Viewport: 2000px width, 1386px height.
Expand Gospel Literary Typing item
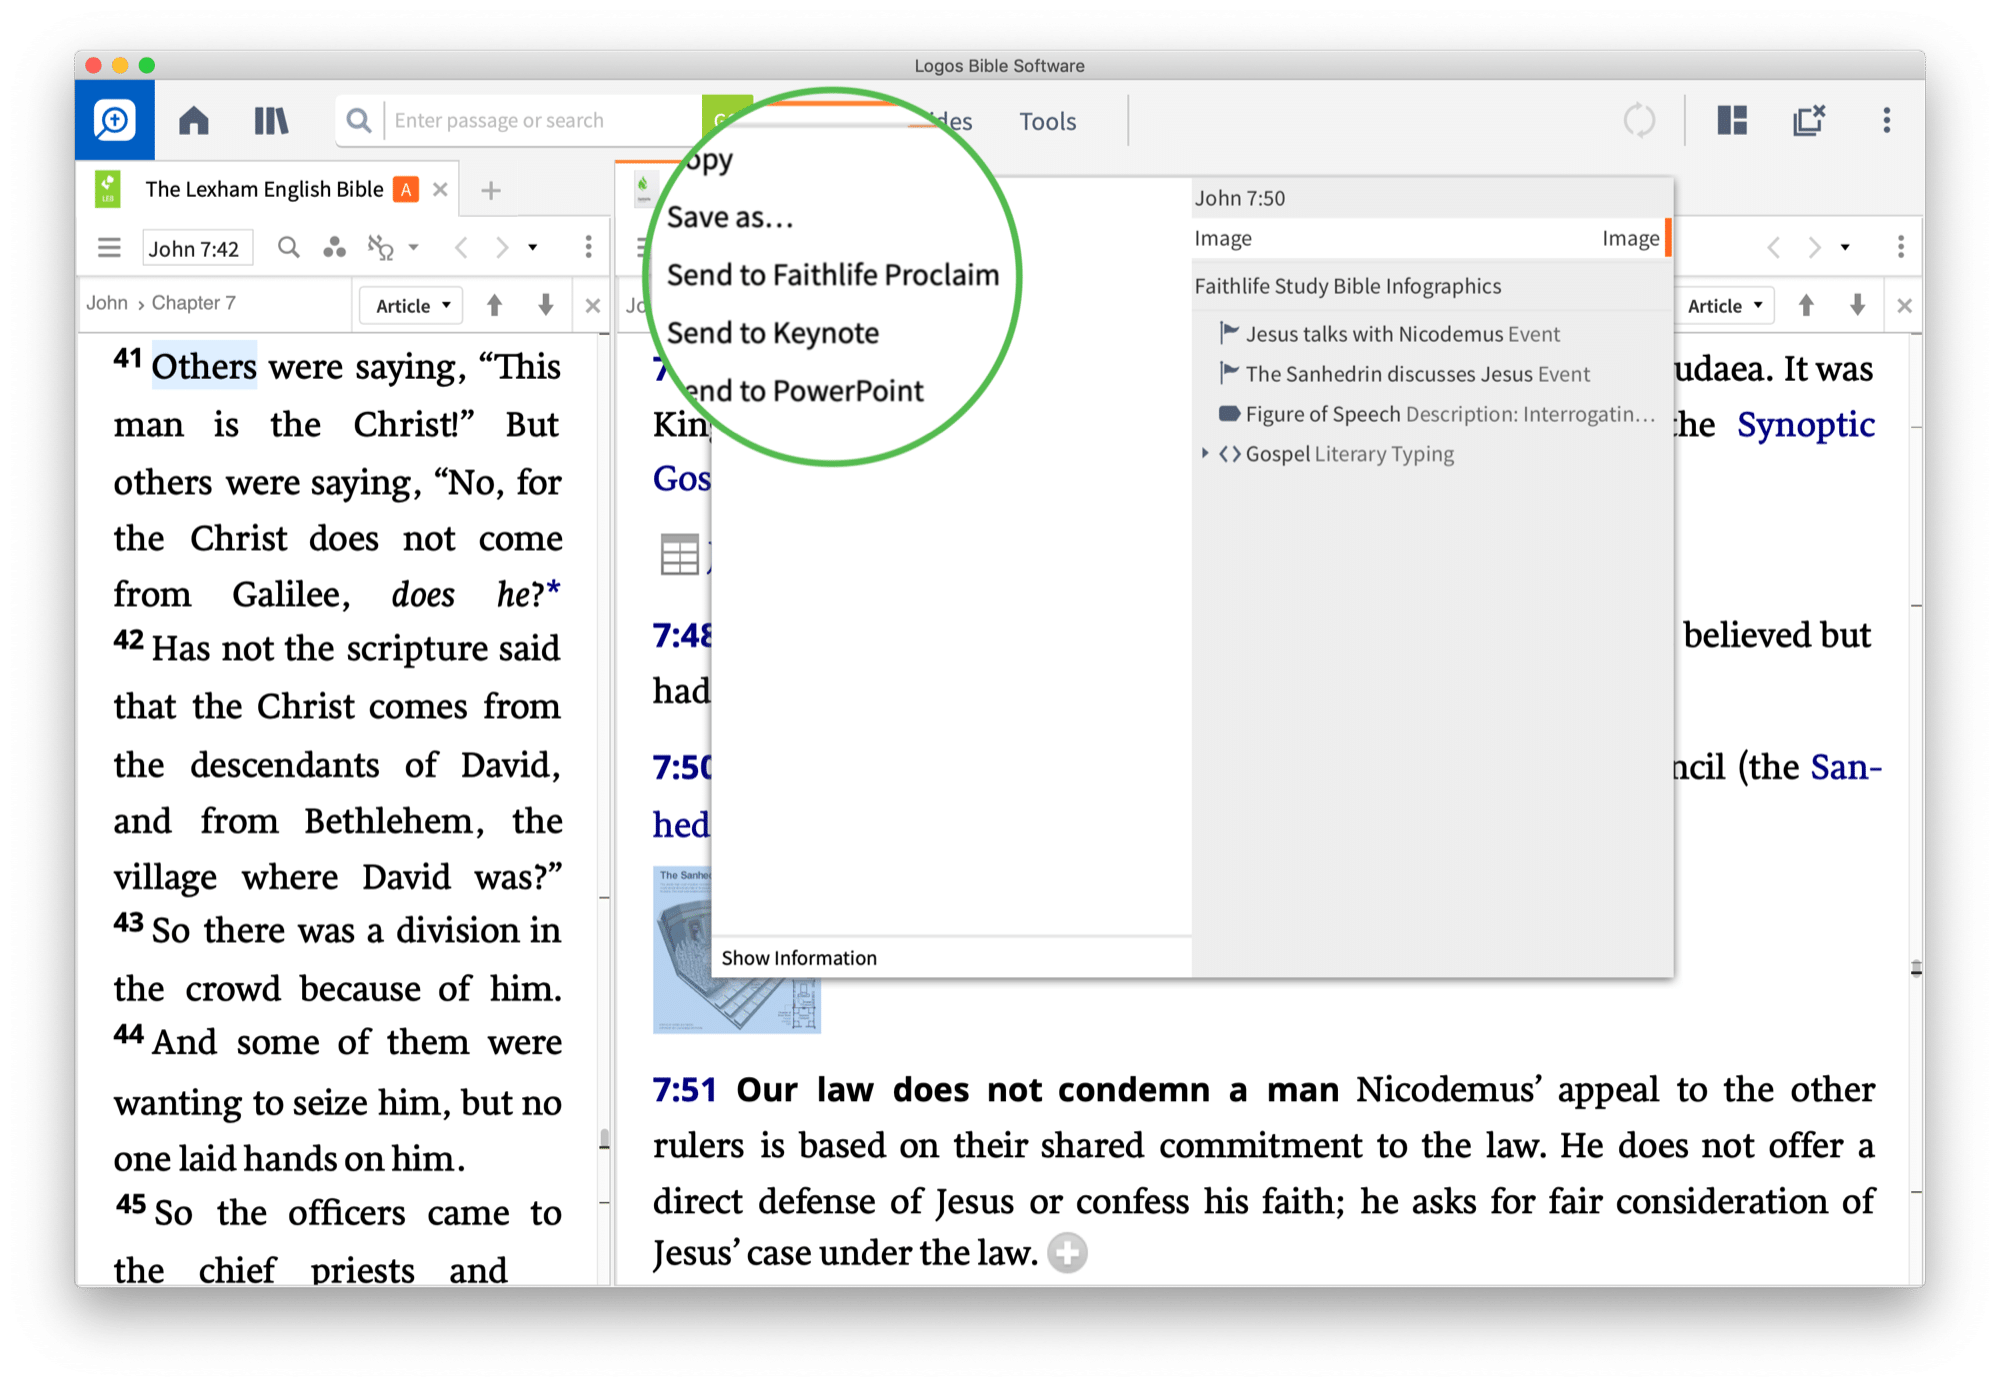point(1205,453)
